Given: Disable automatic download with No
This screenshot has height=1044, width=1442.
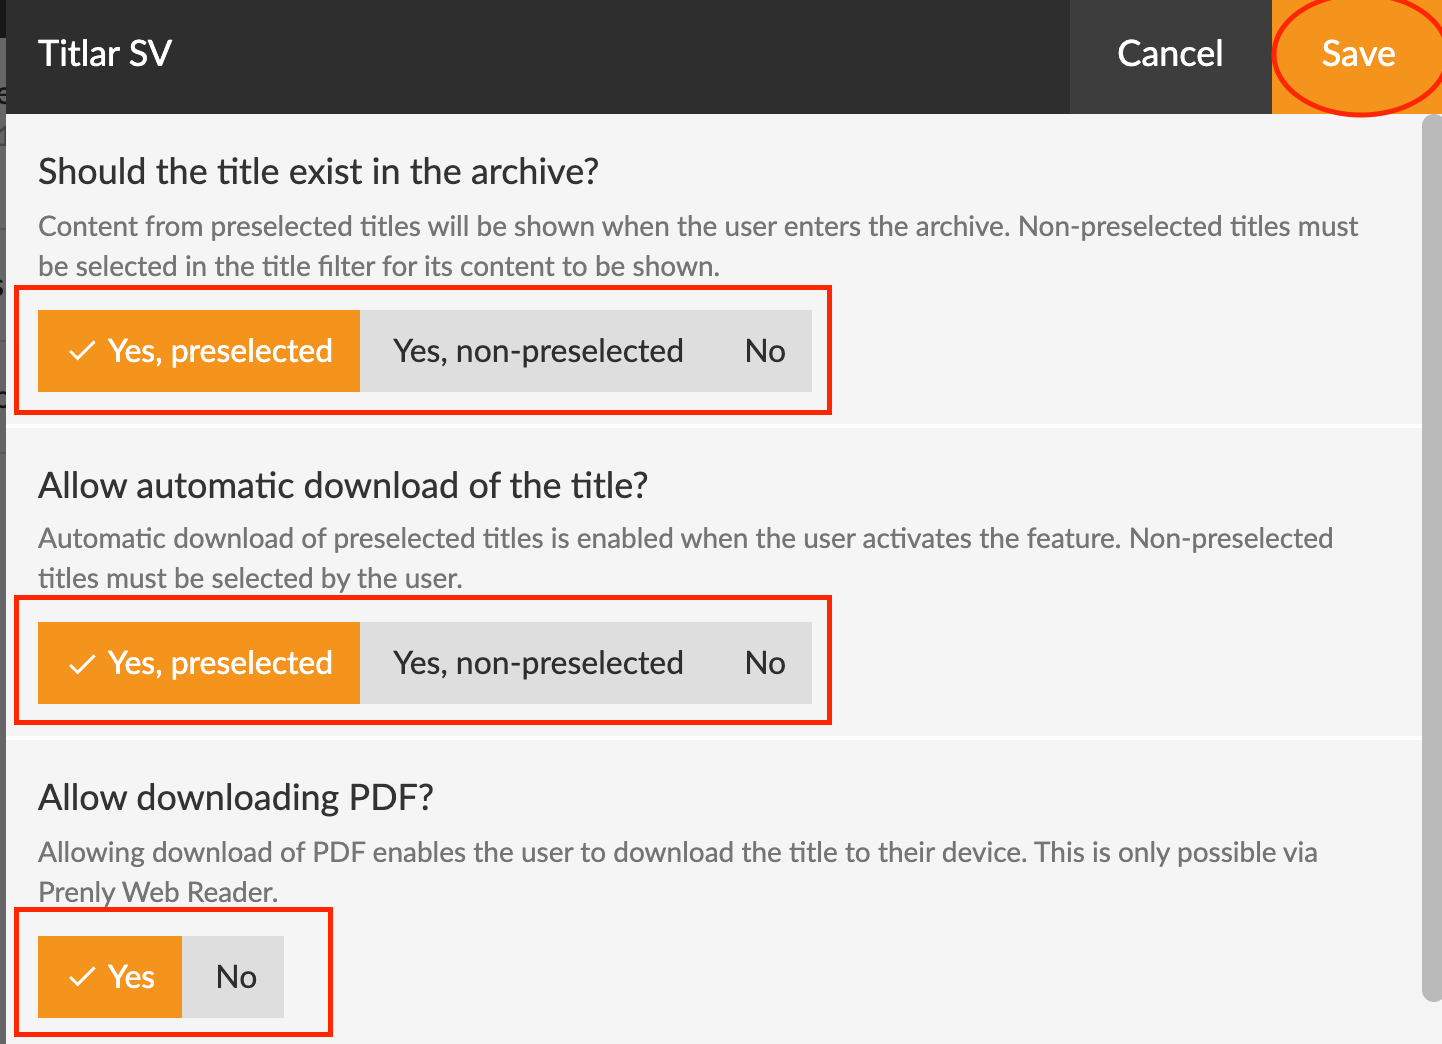Looking at the screenshot, I should [765, 663].
